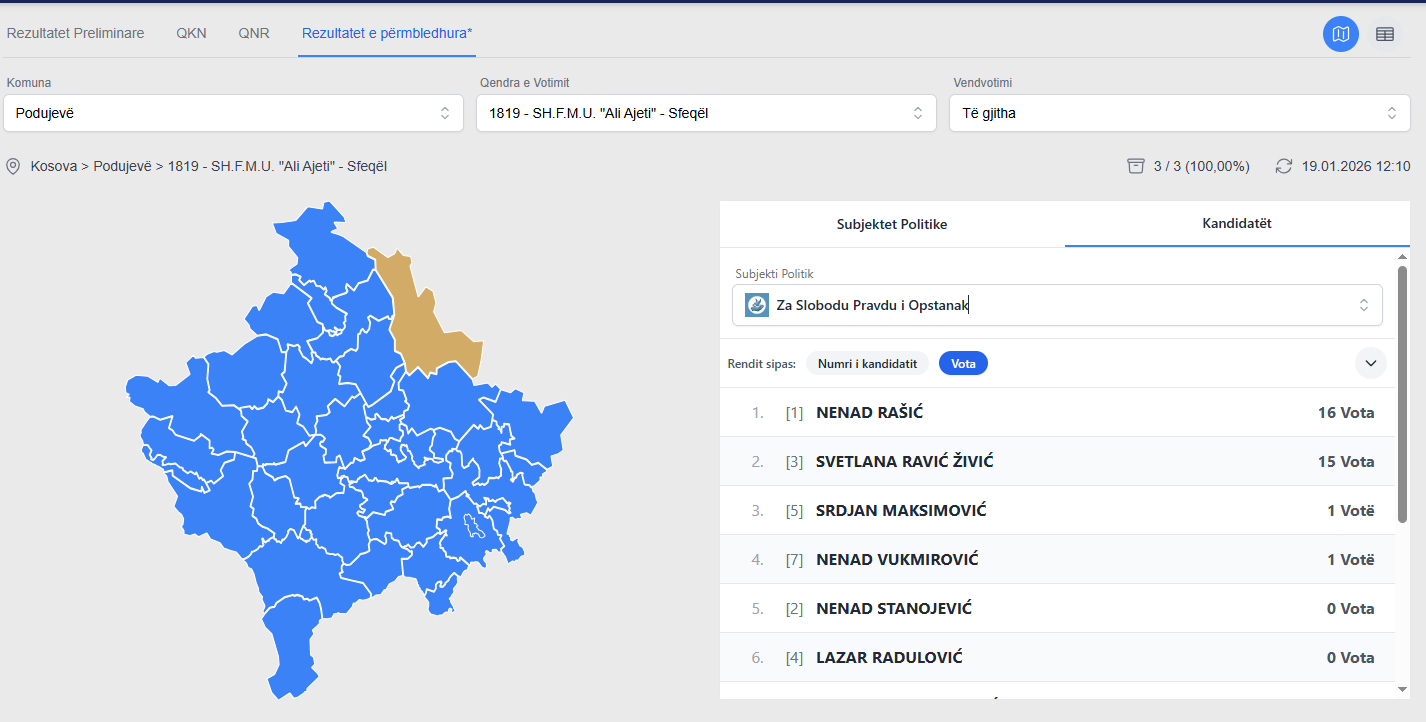Sort candidates by Vota
1426x722 pixels.
coord(963,363)
